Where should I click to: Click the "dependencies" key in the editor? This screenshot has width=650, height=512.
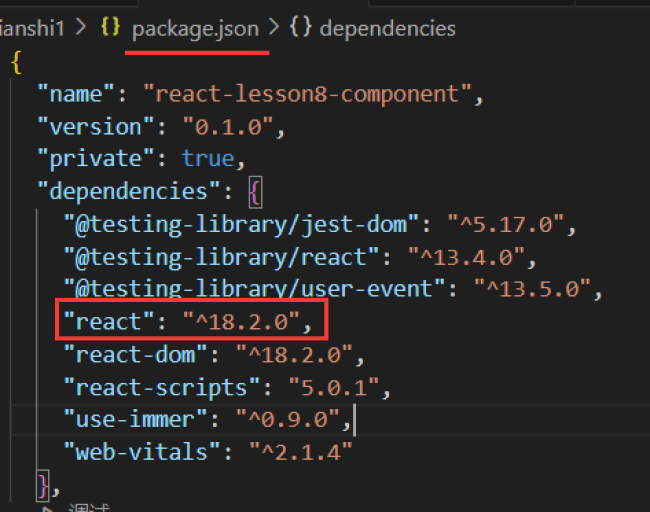click(x=129, y=191)
